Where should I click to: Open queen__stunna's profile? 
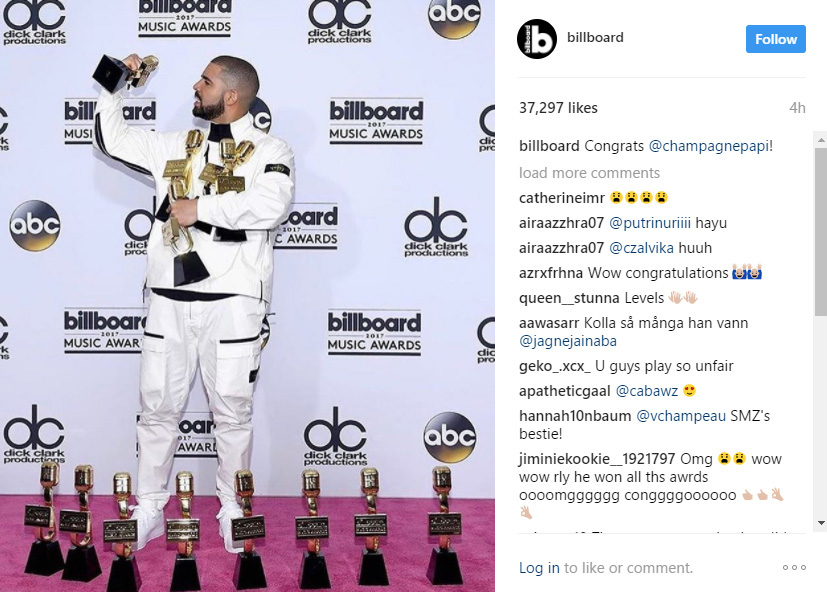tap(569, 298)
